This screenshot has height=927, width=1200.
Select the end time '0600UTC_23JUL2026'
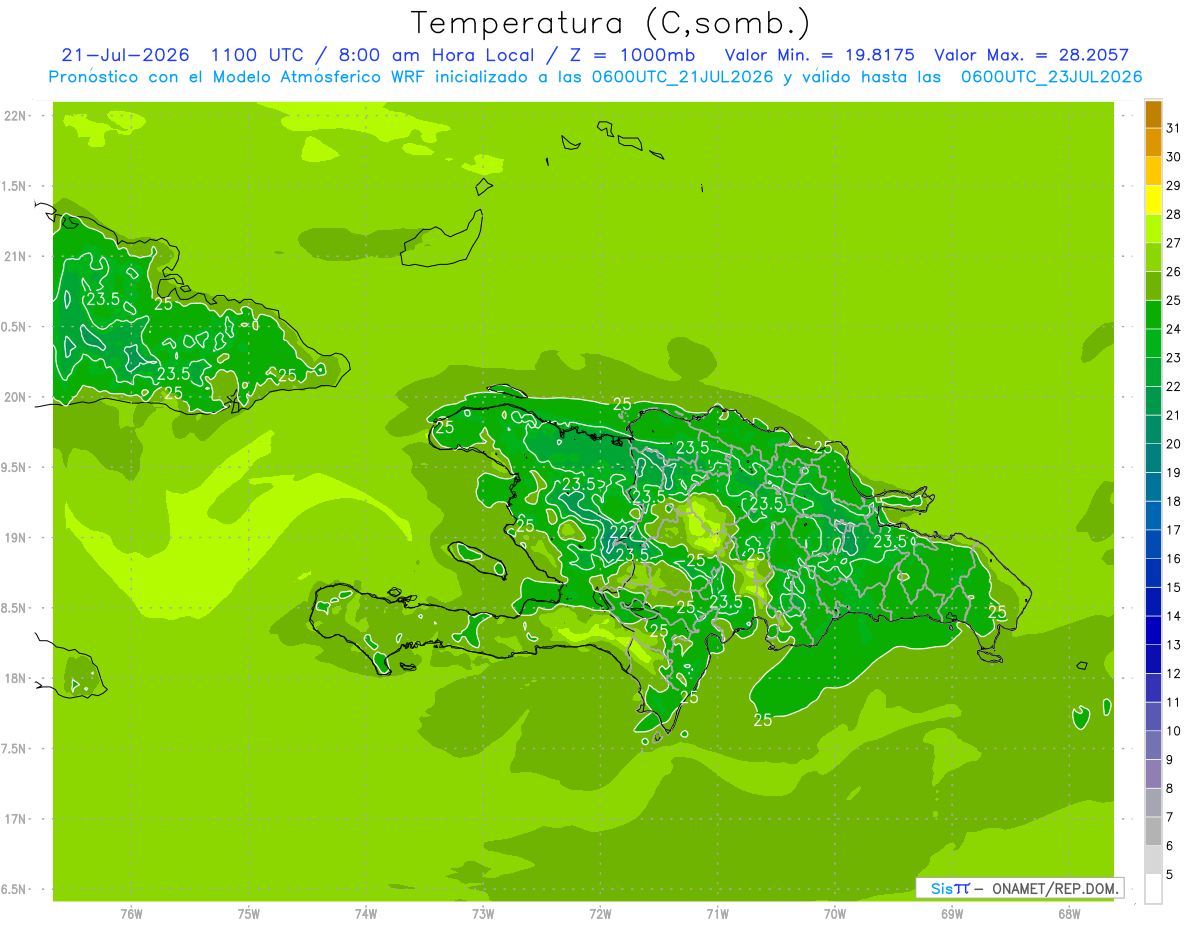1052,77
